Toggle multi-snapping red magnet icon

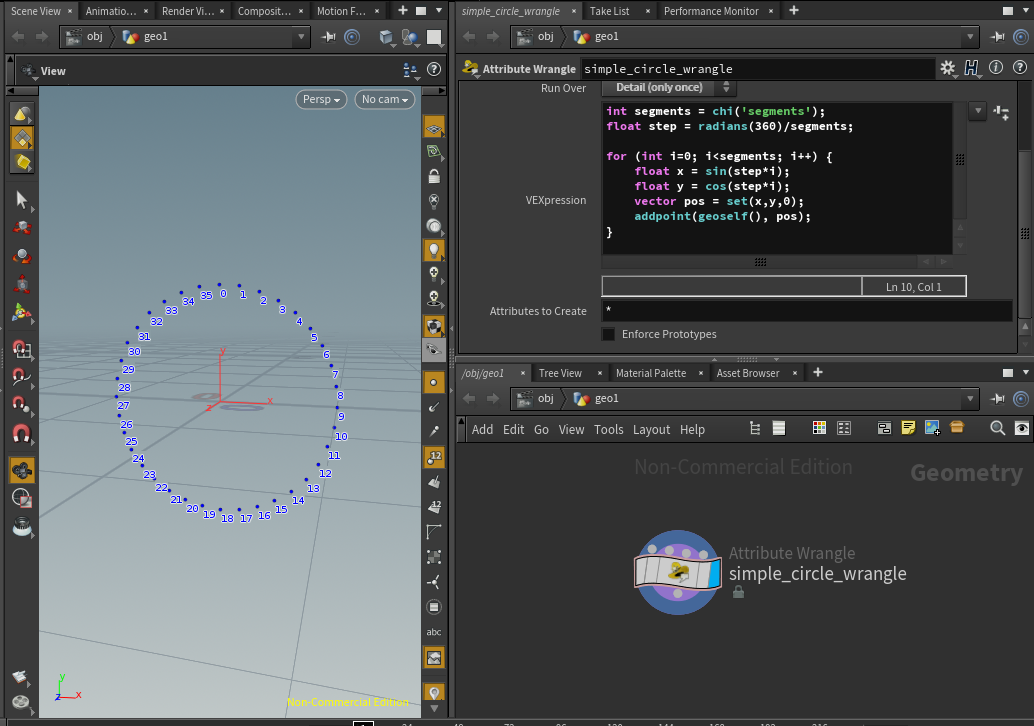(22, 434)
